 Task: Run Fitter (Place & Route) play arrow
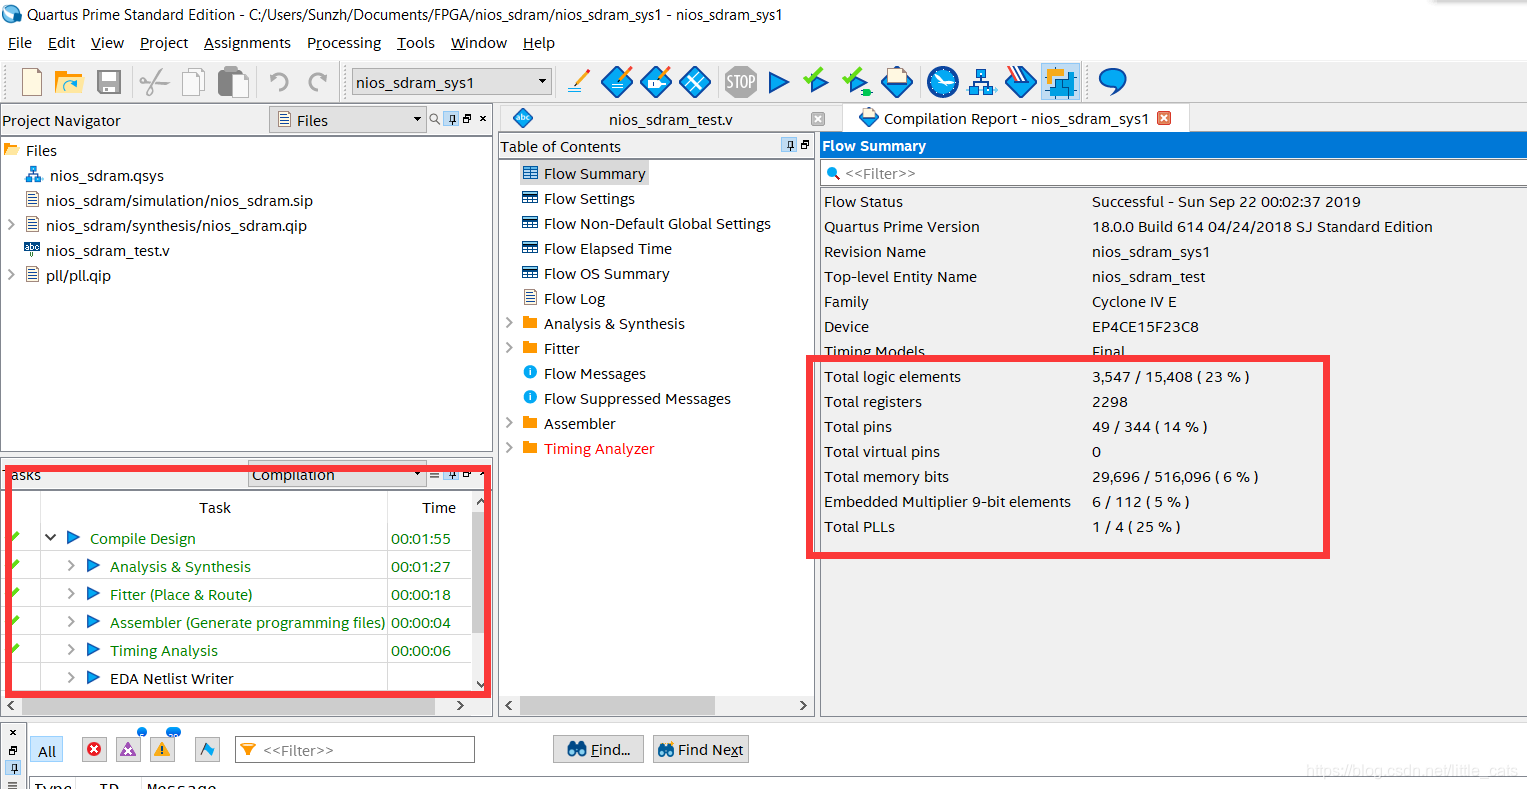93,594
